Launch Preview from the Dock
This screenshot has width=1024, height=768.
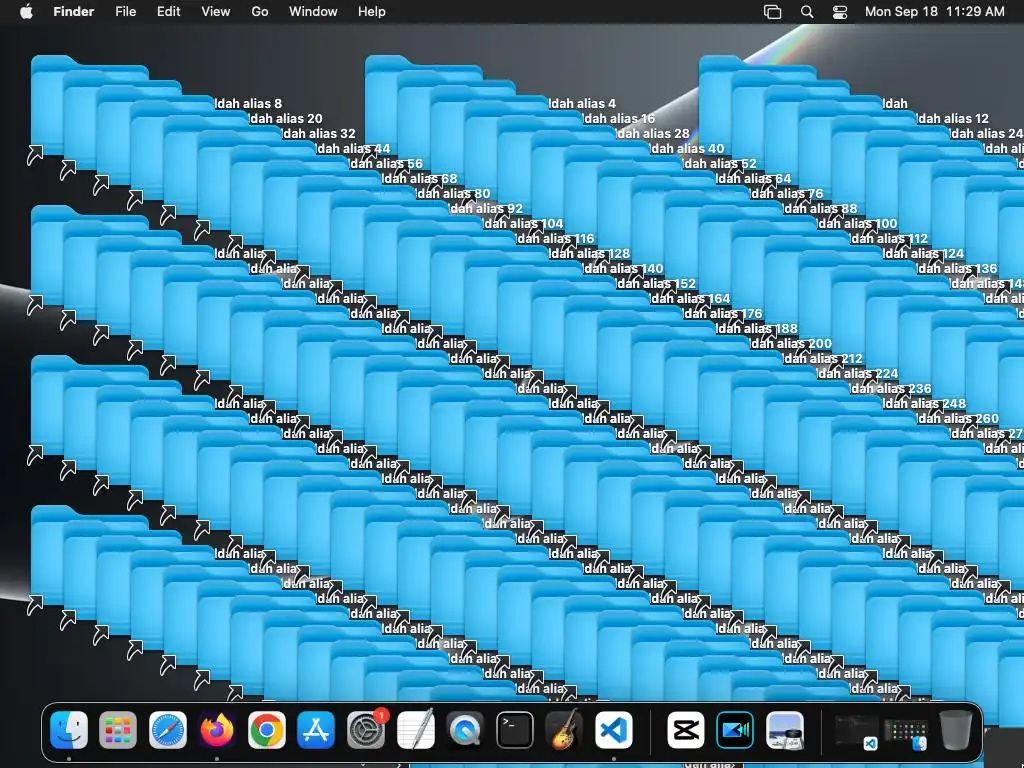[x=784, y=729]
